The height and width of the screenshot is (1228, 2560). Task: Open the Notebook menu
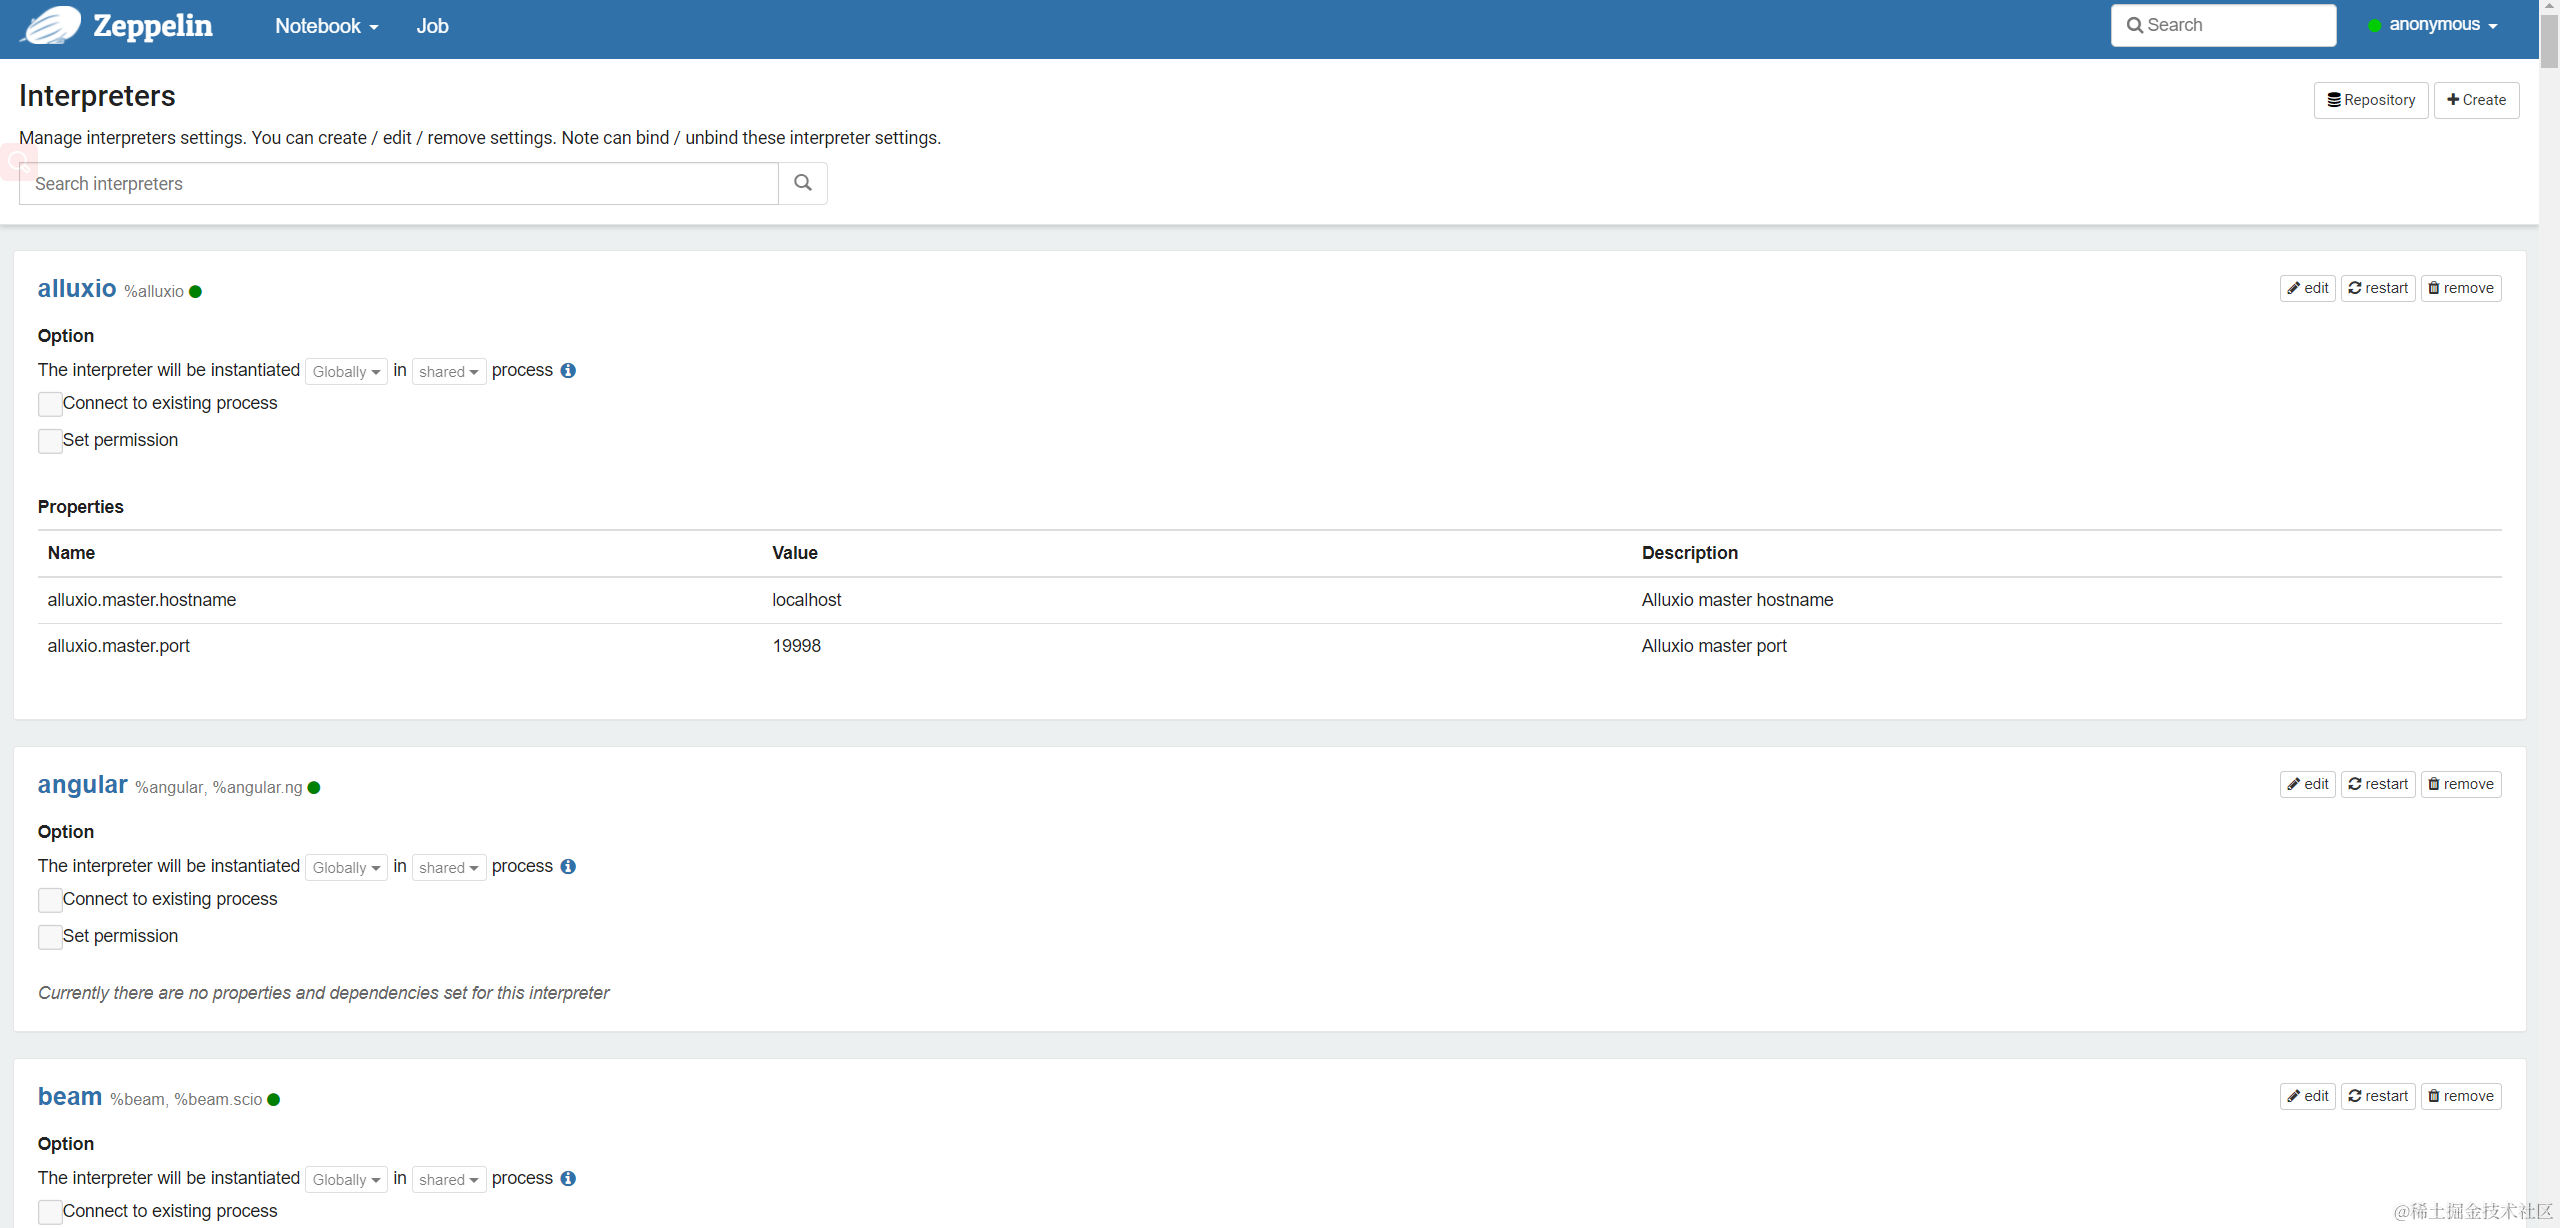(x=326, y=26)
